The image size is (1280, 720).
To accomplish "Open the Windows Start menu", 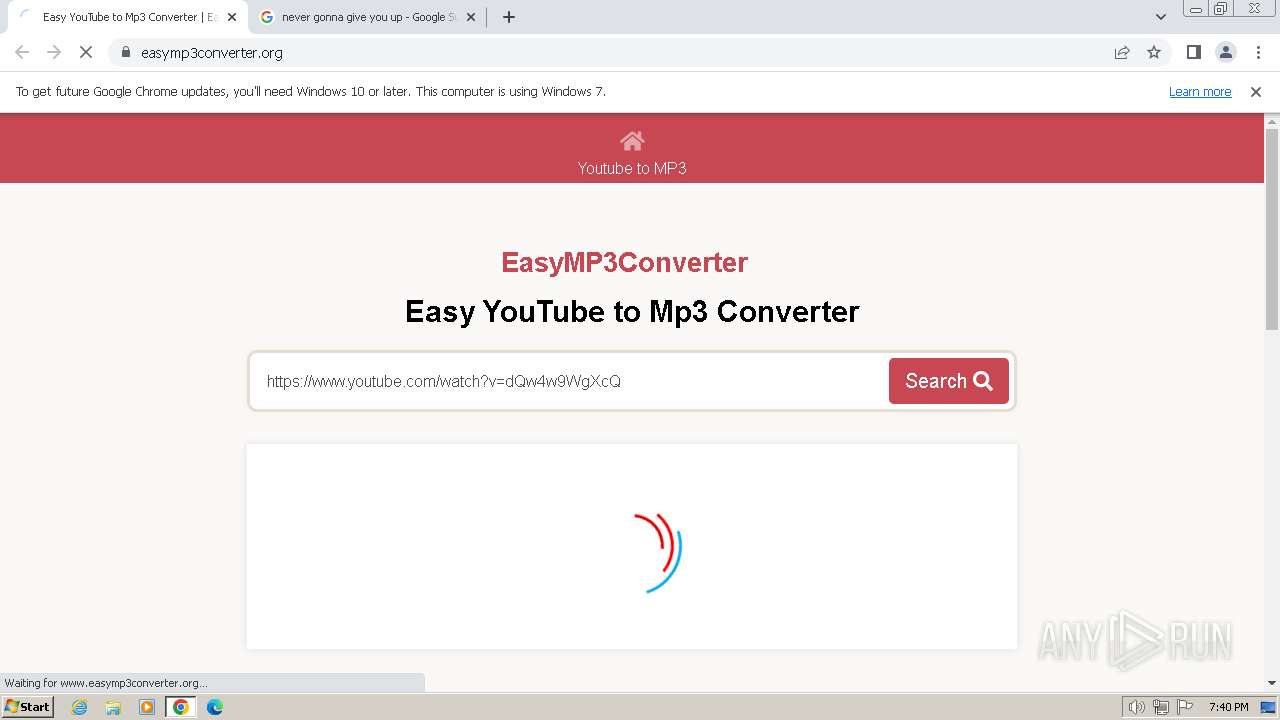I will pyautogui.click(x=28, y=707).
